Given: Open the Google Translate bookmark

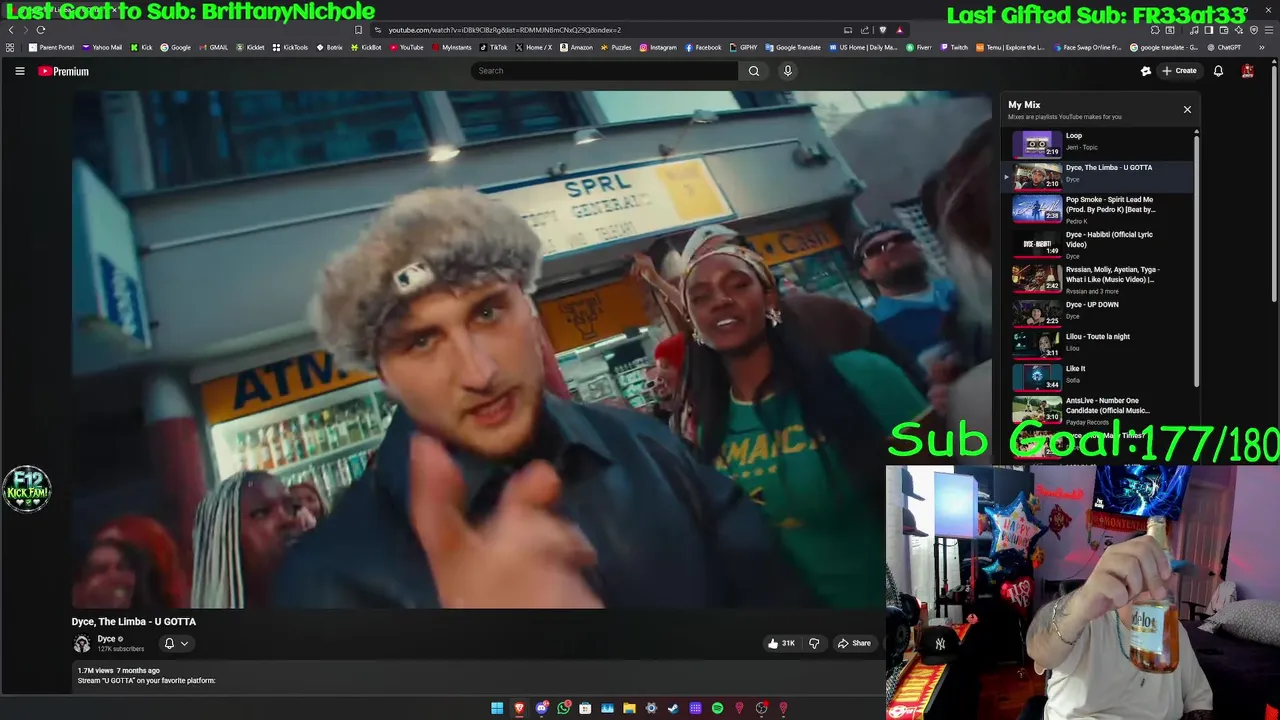Looking at the screenshot, I should 792,47.
